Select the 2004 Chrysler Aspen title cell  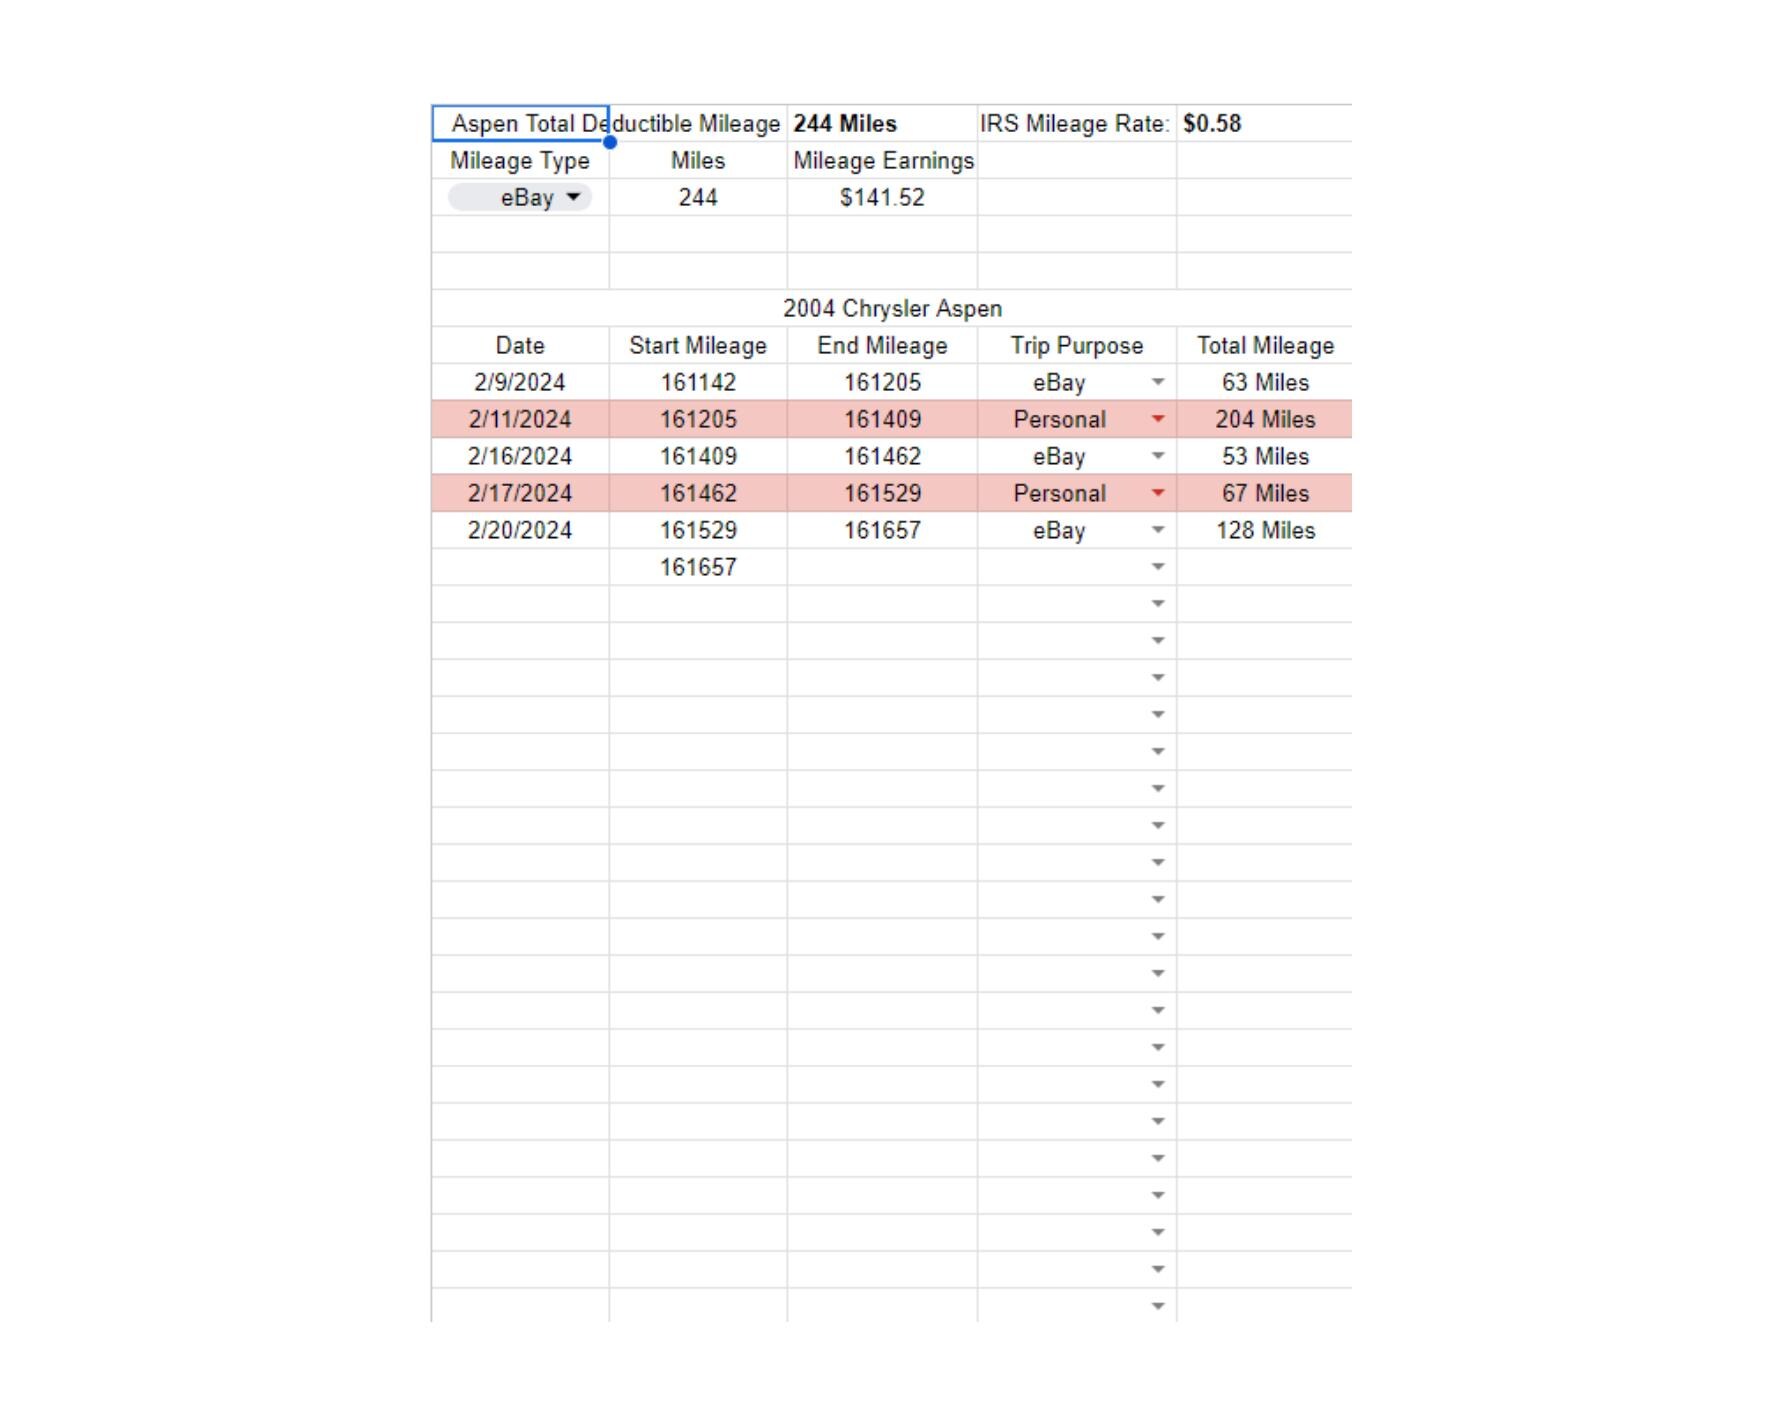pyautogui.click(x=893, y=308)
